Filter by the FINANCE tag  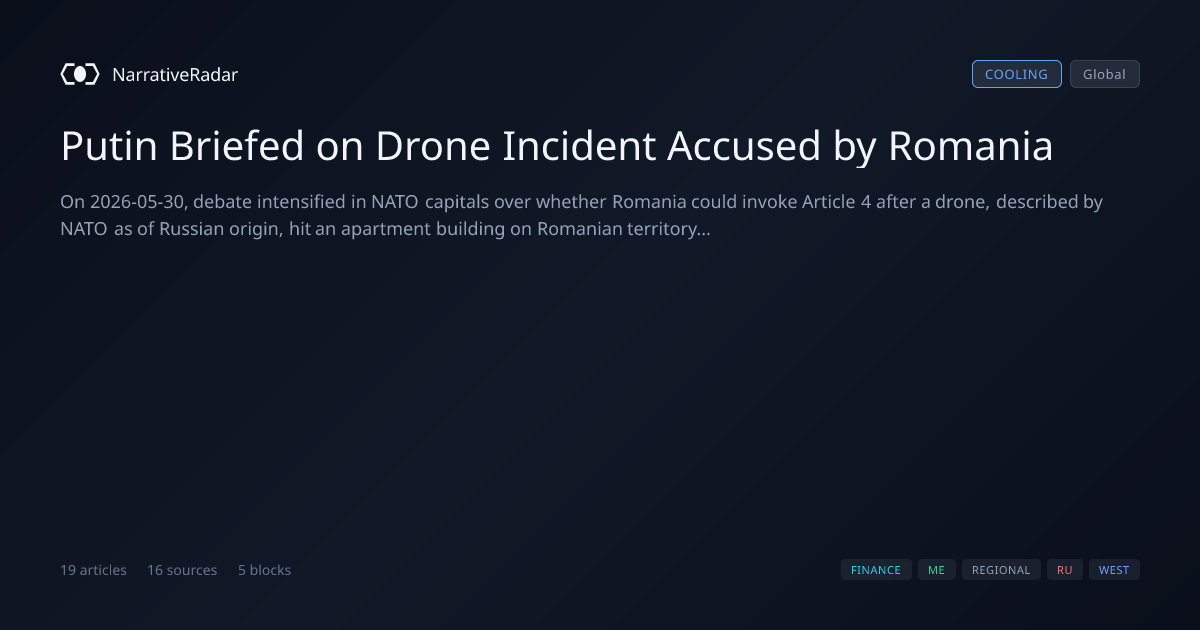pos(876,570)
